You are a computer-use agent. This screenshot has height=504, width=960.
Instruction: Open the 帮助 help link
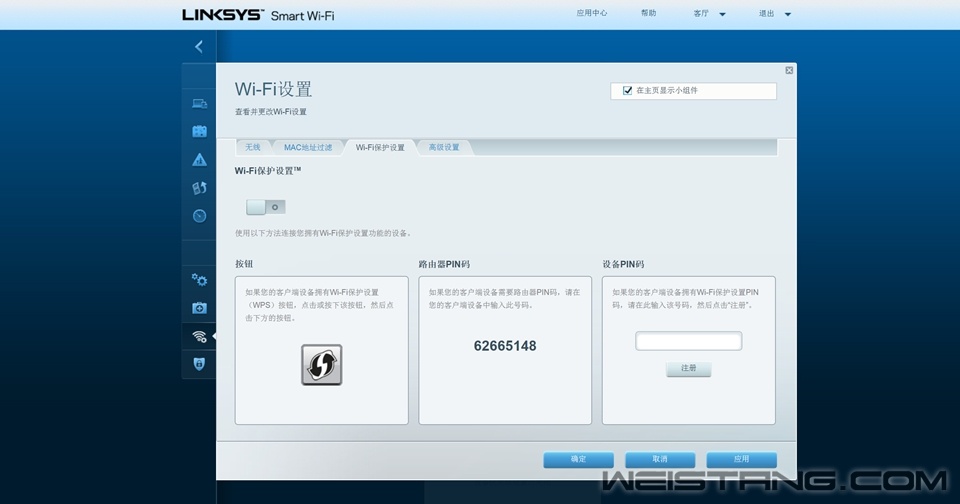click(649, 14)
